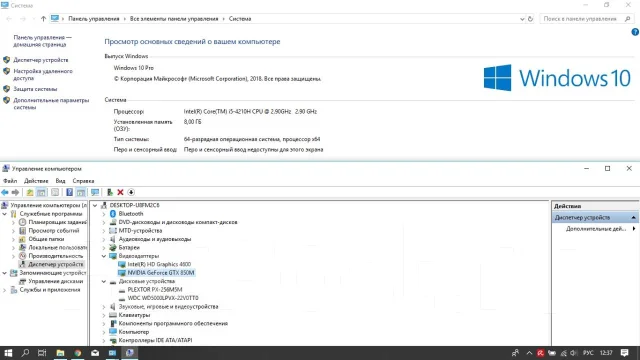Expand the Клавиатуры category

coord(104,315)
